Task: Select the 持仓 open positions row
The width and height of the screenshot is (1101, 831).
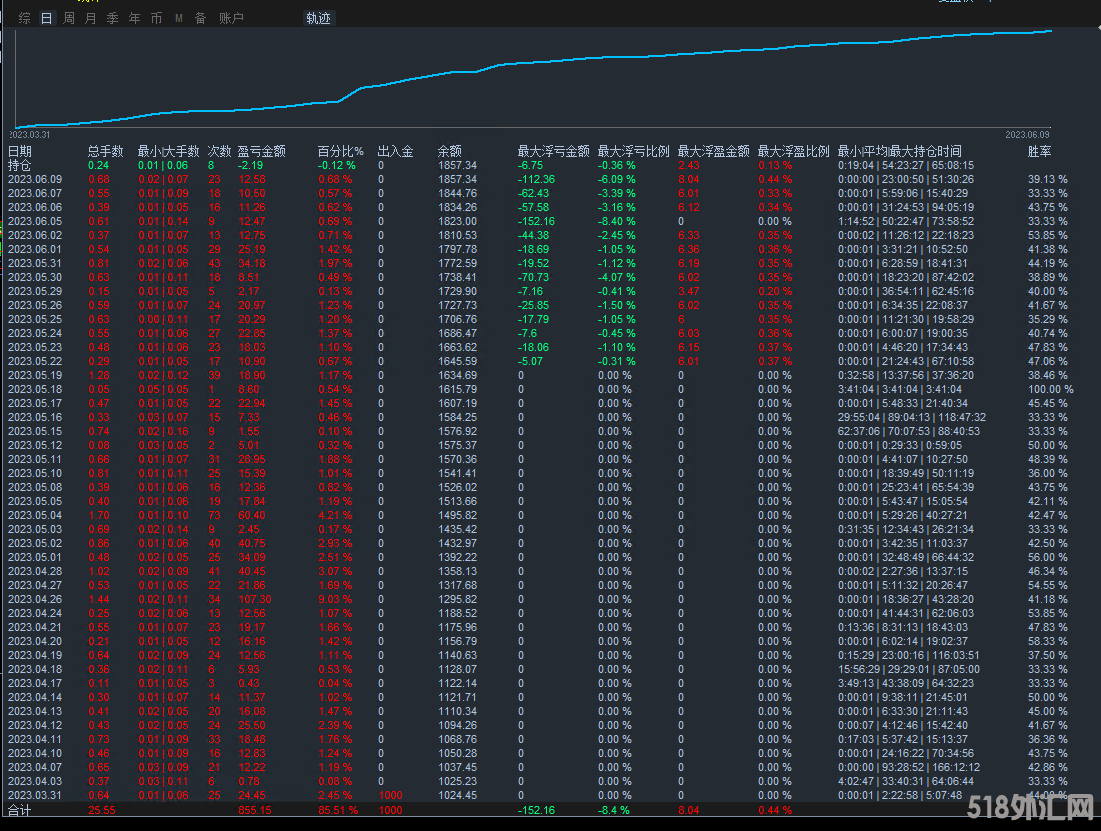Action: point(20,165)
